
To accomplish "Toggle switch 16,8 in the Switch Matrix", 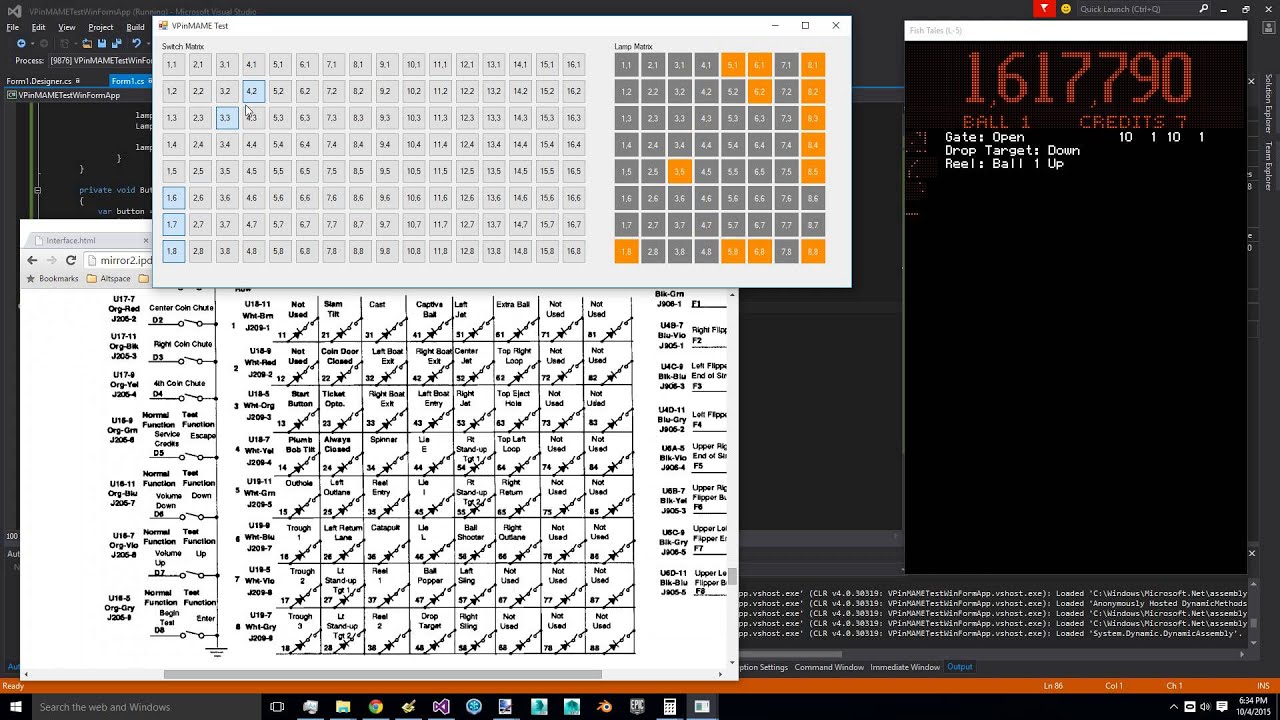I will (x=574, y=251).
